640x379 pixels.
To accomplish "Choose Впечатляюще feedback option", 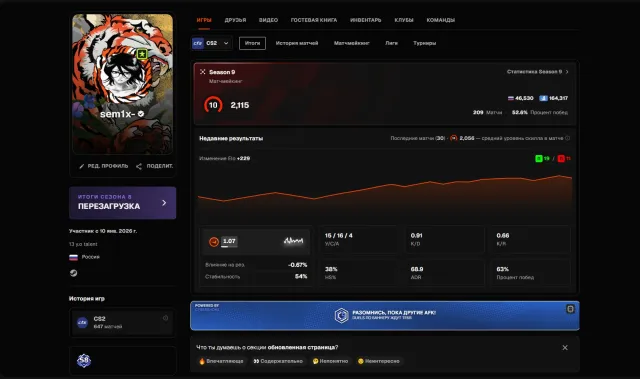I will (x=221, y=361).
